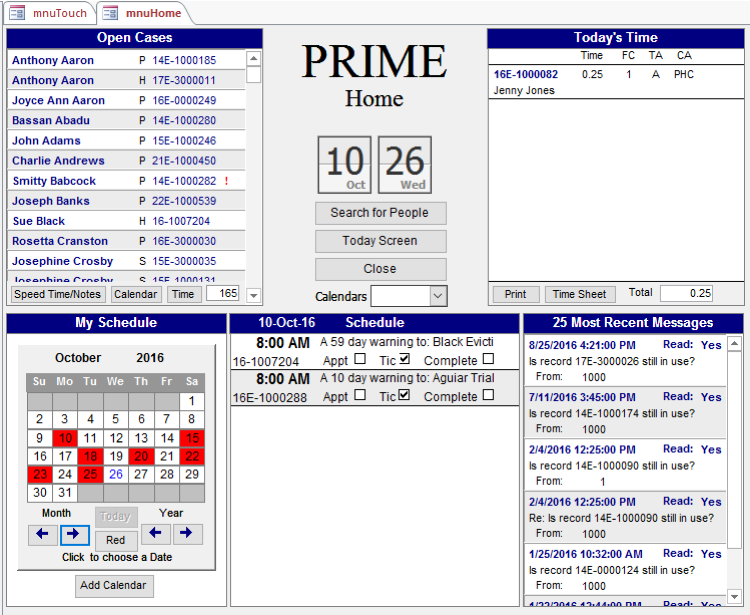Select the mnuHome tab
This screenshot has height=615, width=750.
143,13
